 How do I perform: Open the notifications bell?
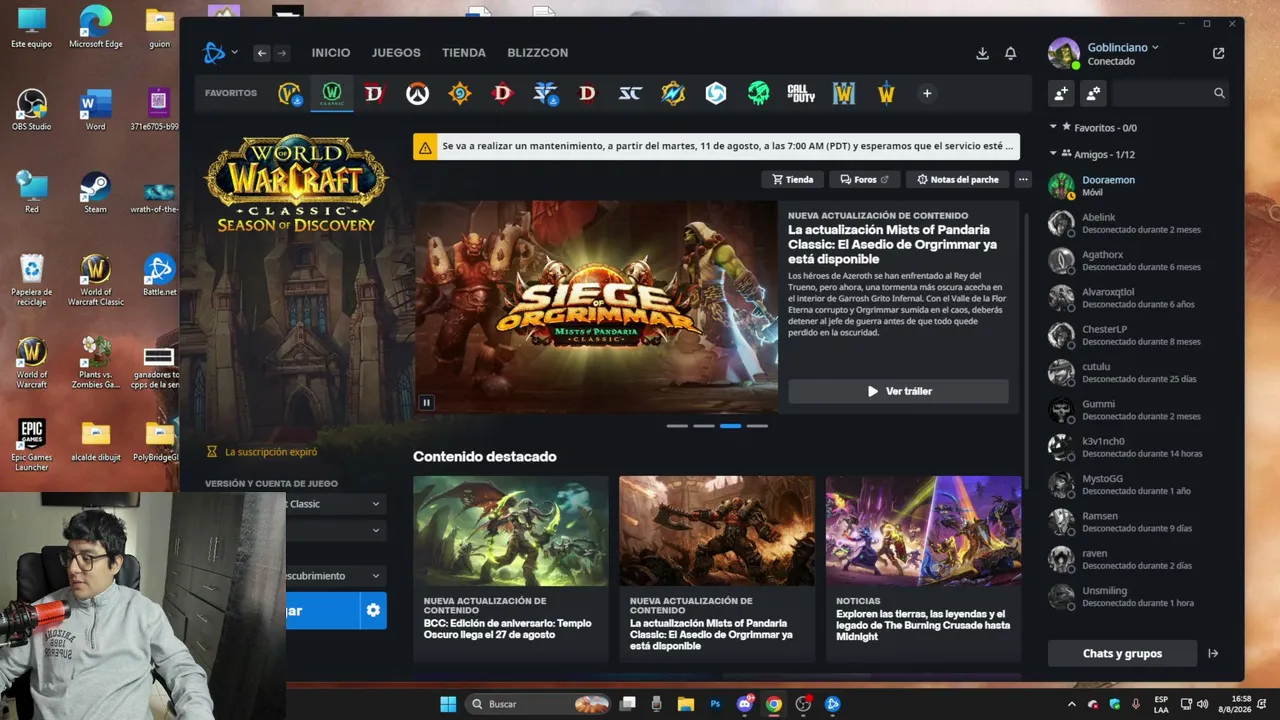(1011, 53)
